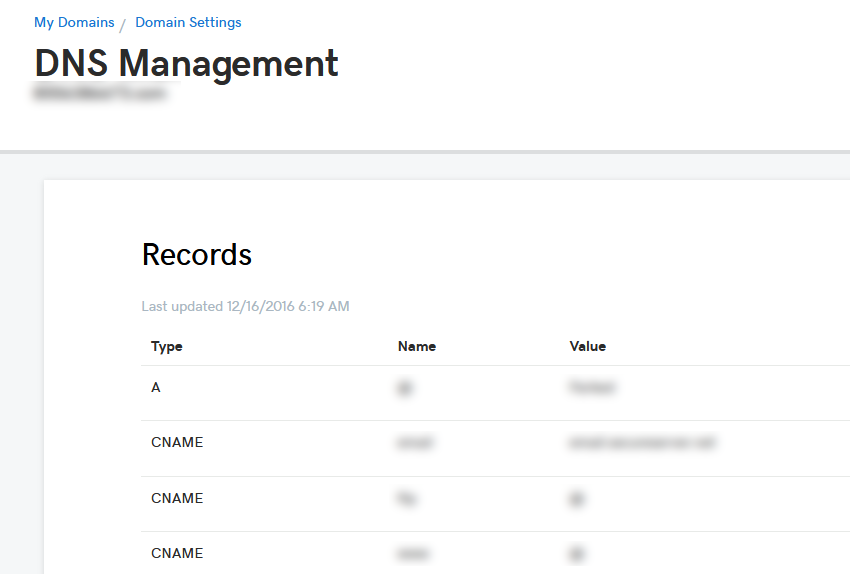The width and height of the screenshot is (850, 574).
Task: Click the blurred value of second CNAME record
Action: point(577,499)
